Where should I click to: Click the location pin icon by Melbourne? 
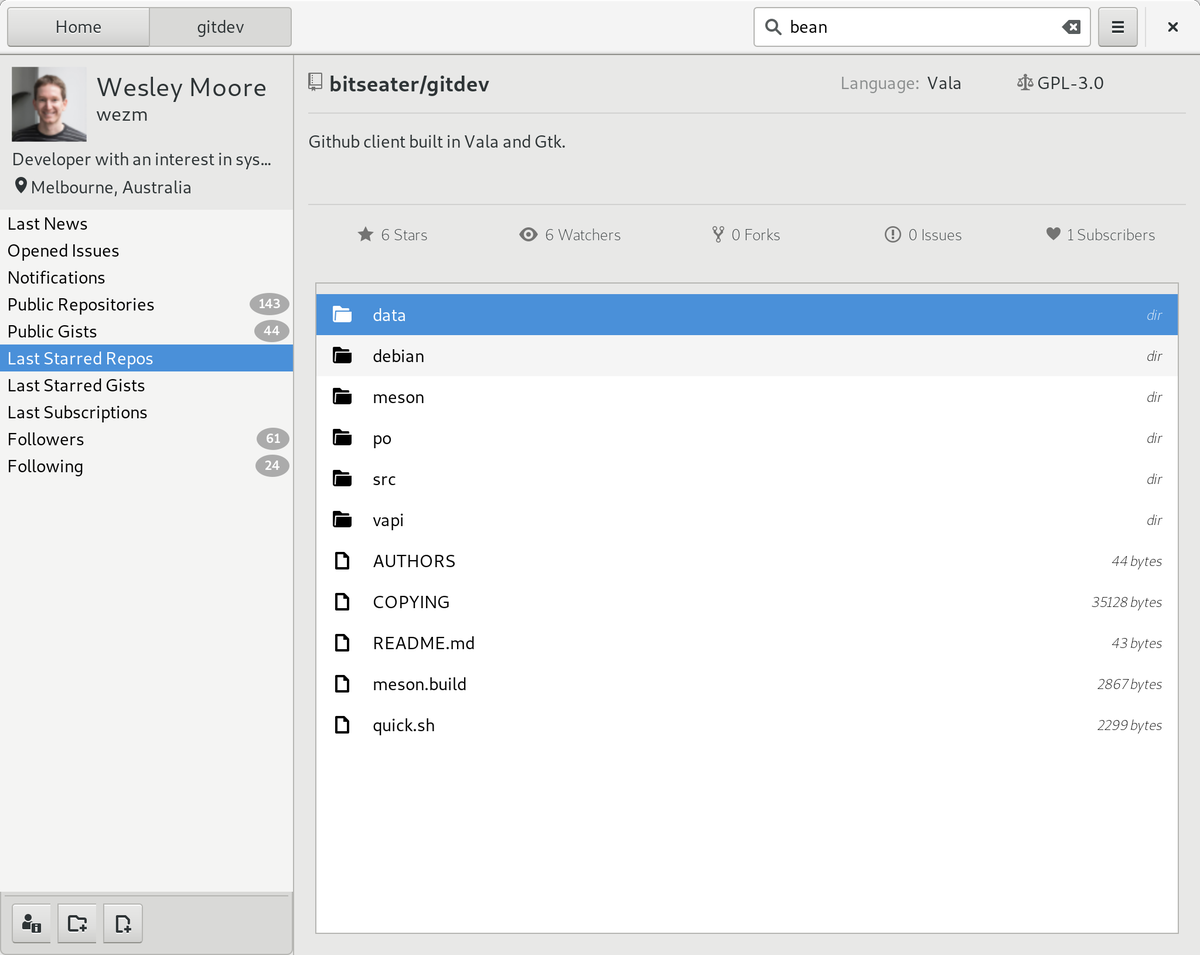click(21, 187)
